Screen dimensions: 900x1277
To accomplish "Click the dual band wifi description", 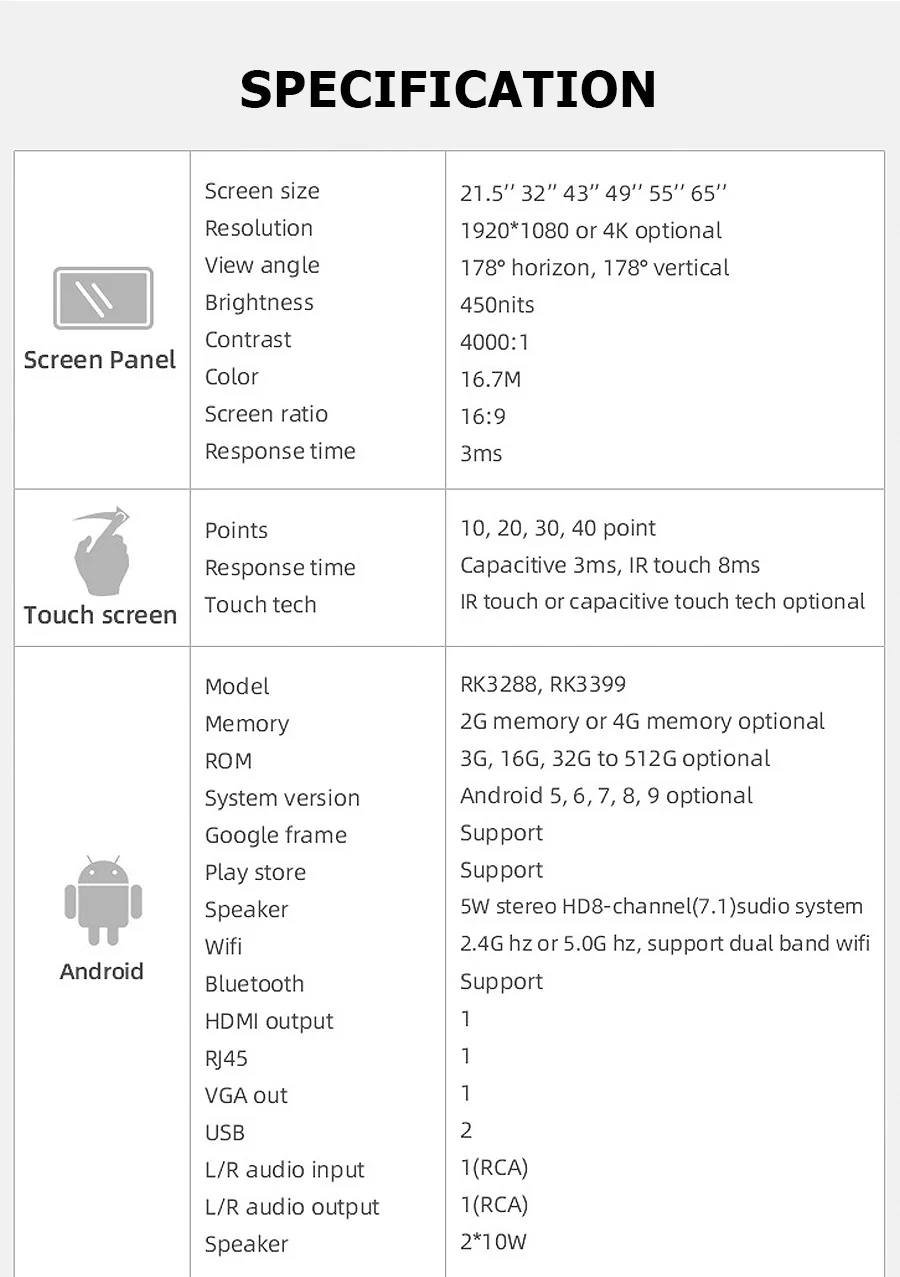I will tap(664, 943).
